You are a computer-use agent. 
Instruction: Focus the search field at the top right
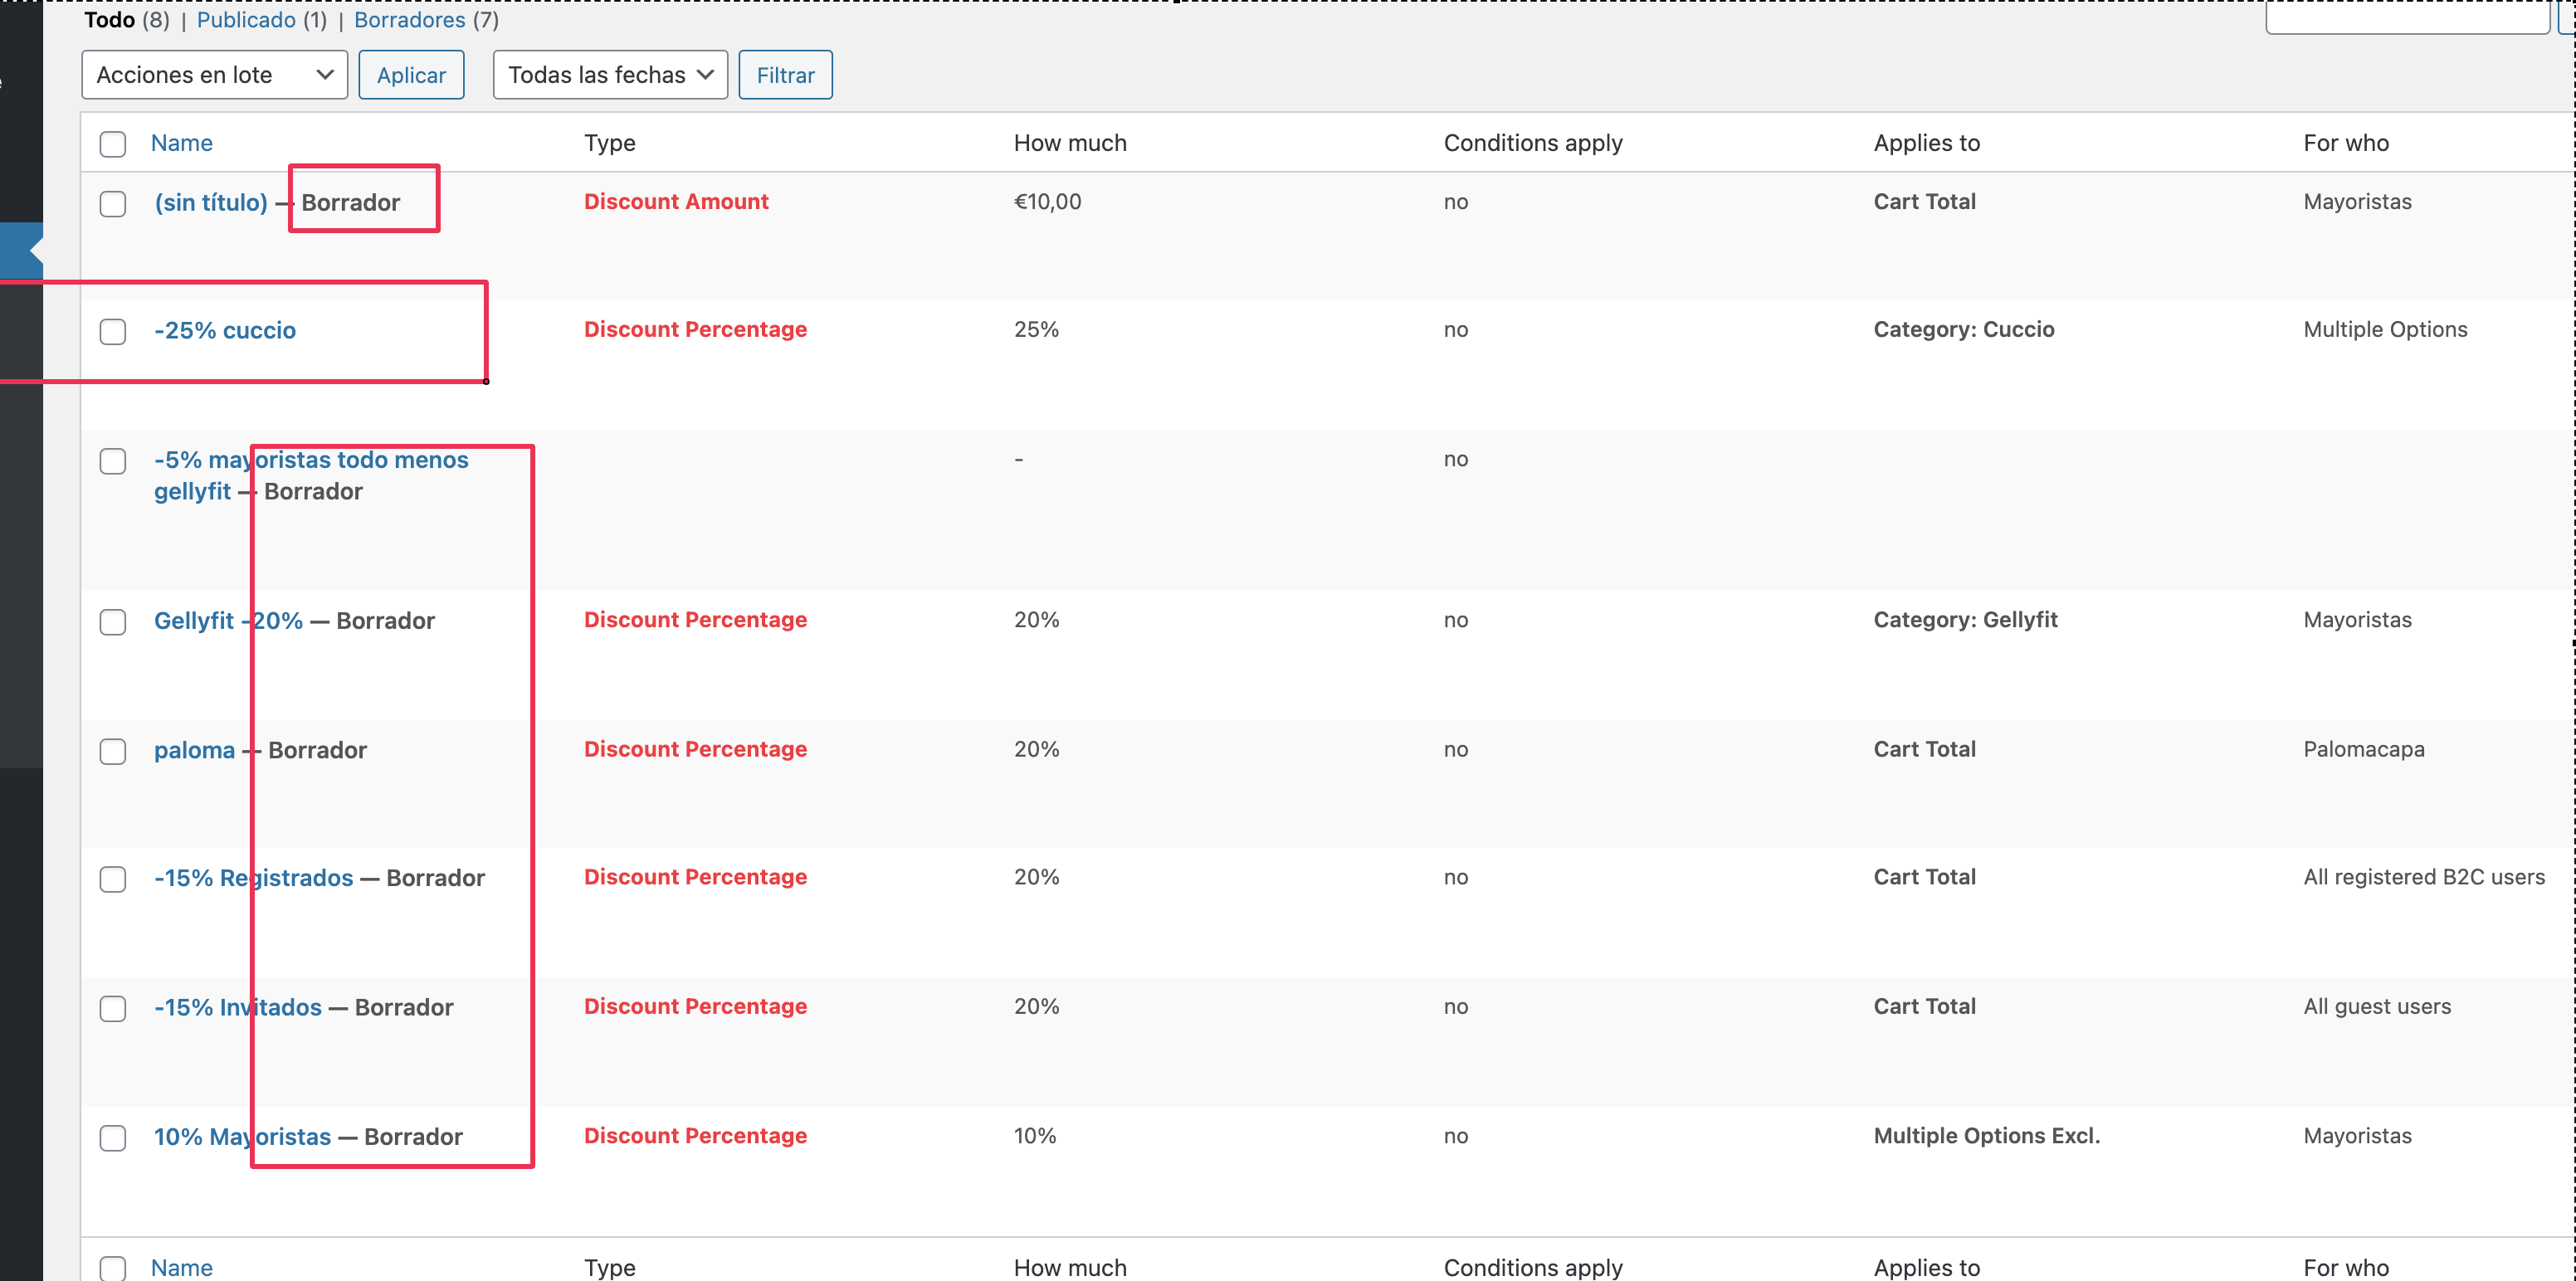(x=2407, y=17)
